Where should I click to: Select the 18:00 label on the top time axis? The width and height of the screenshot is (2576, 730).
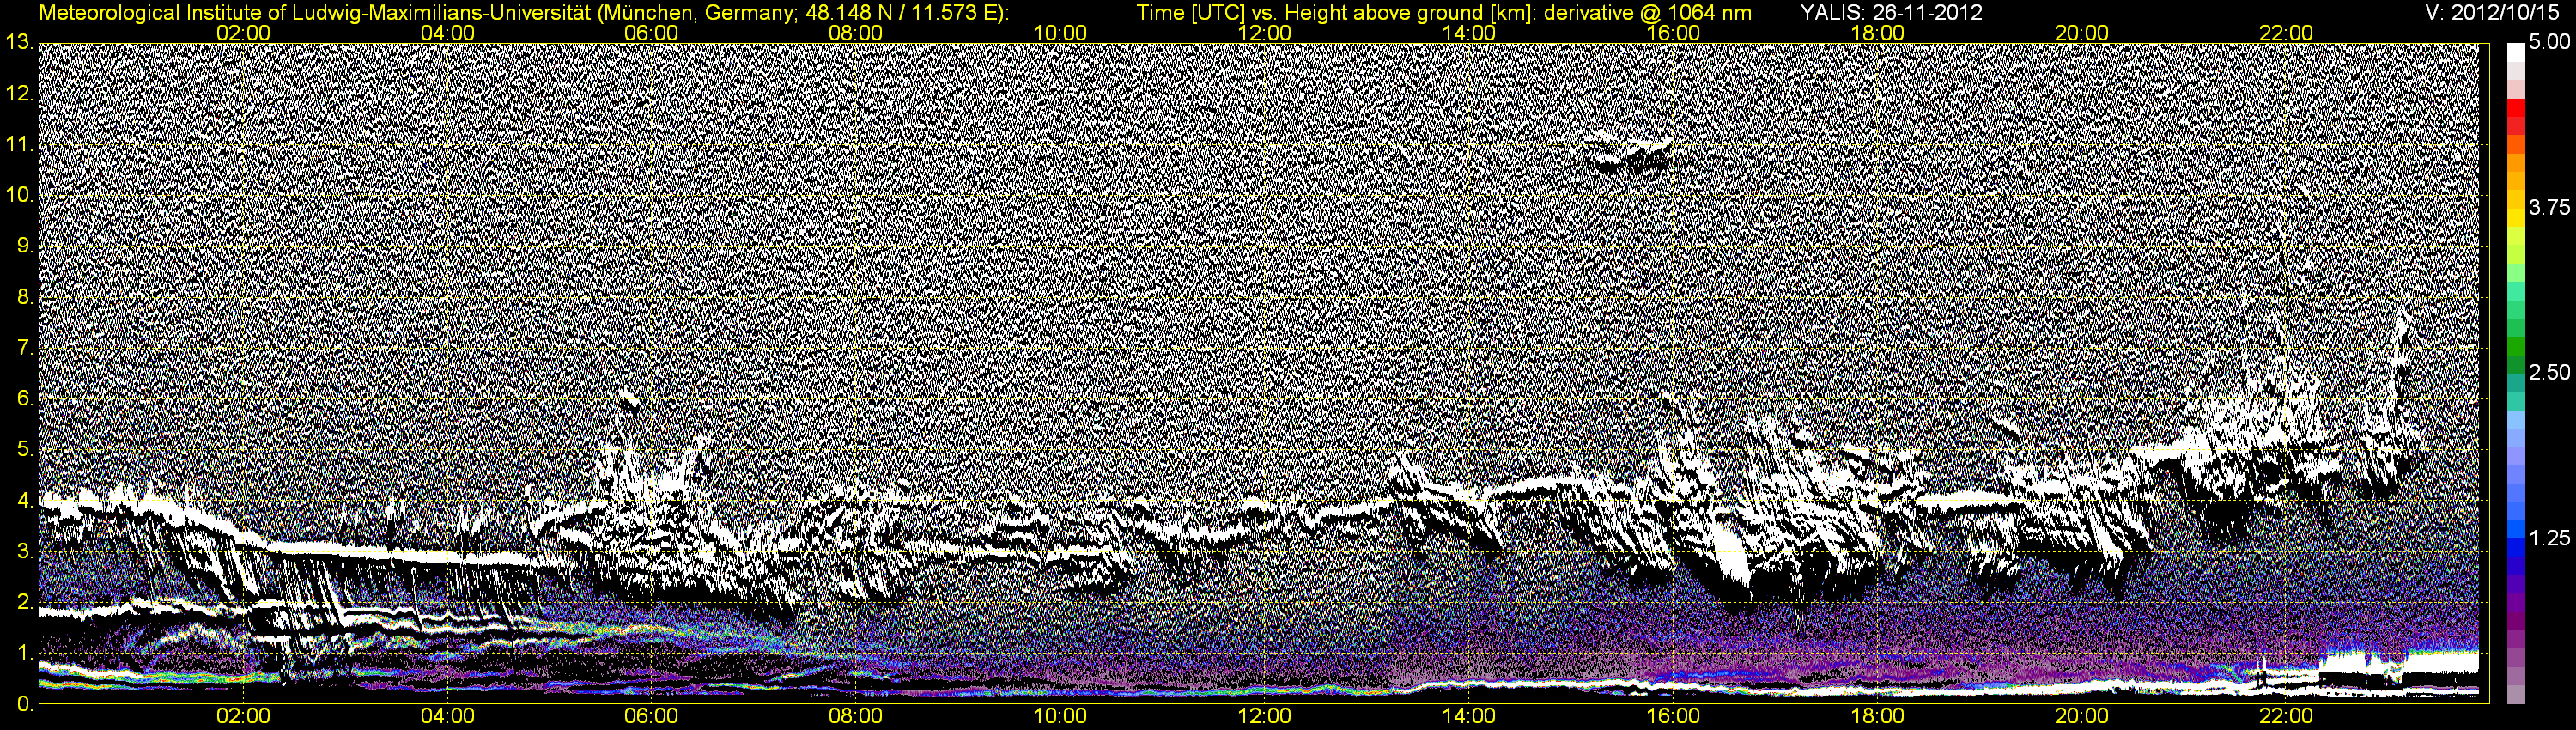click(1877, 33)
